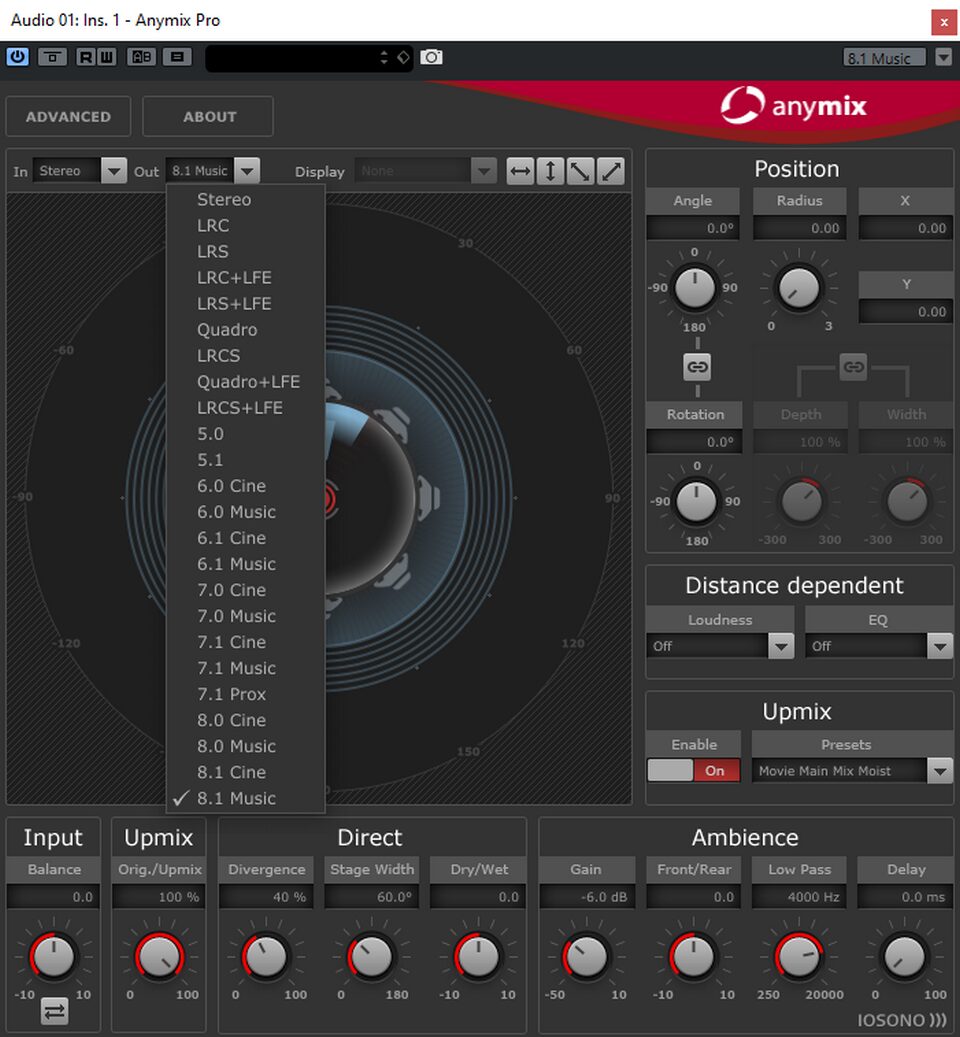Choose Stereo output format
Screen dimensions: 960x1037
(246, 199)
